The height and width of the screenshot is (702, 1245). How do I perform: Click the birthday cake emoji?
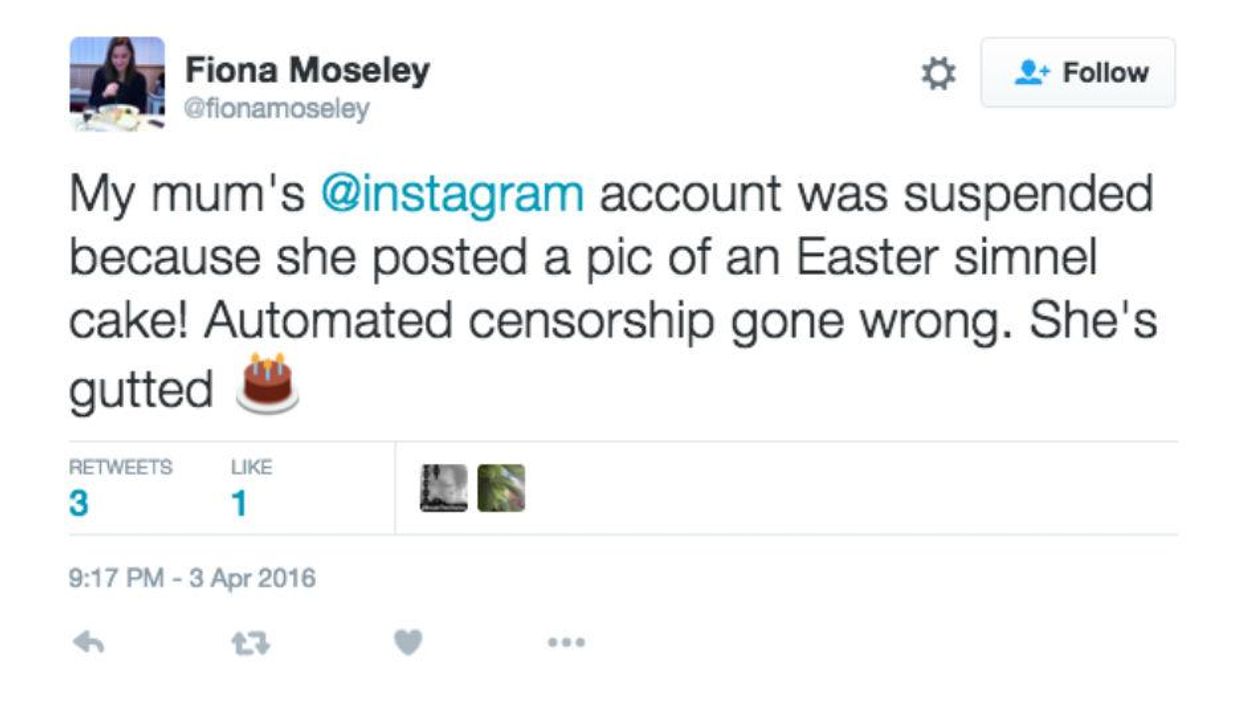[x=267, y=383]
